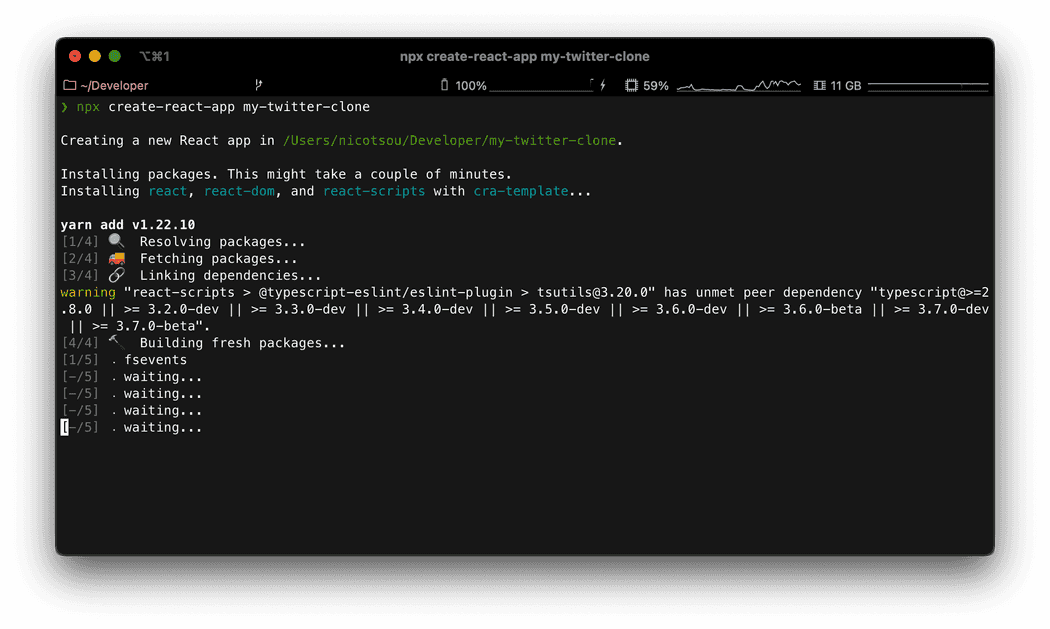Click the truck emoji beside Fetching packages
The width and height of the screenshot is (1050, 629).
point(116,257)
